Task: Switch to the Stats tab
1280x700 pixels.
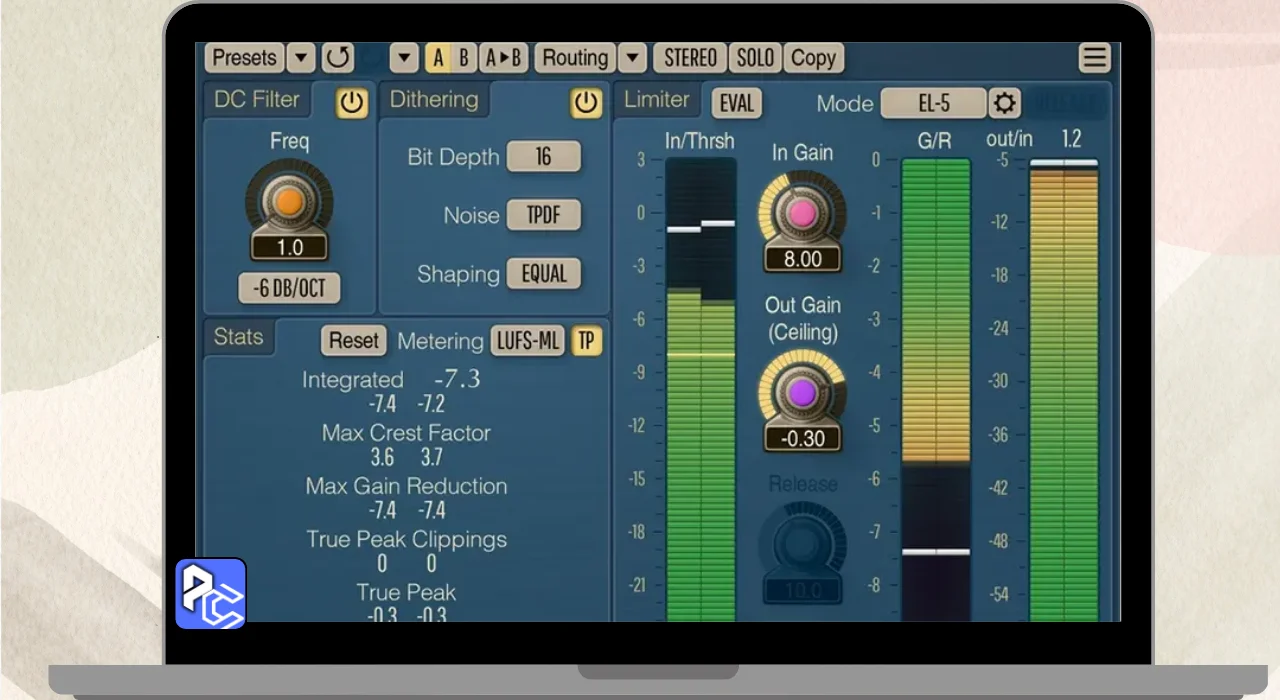Action: 238,337
